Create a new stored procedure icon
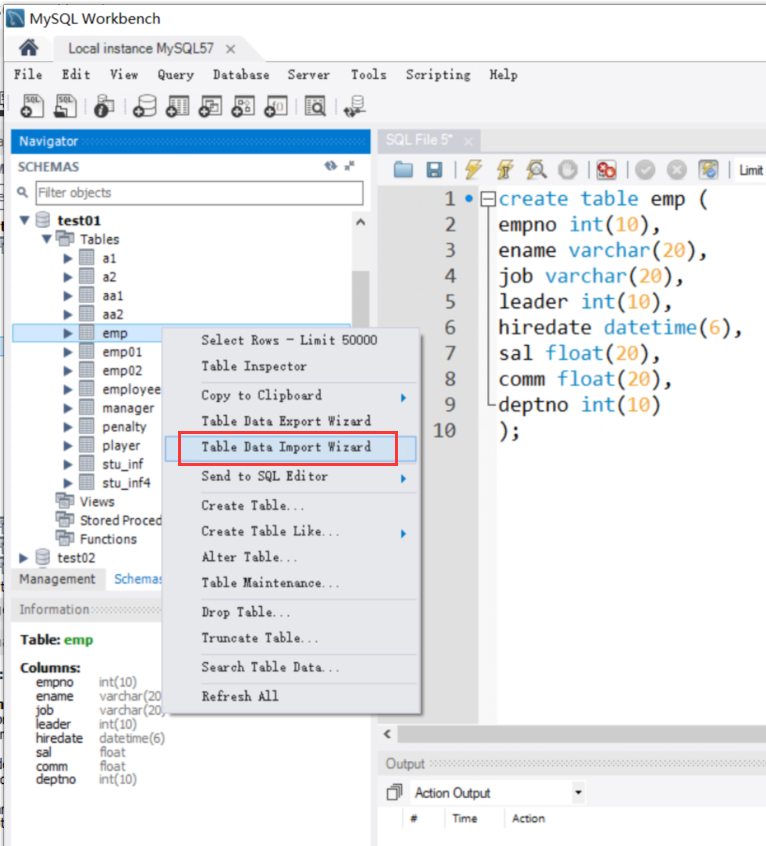 243,106
